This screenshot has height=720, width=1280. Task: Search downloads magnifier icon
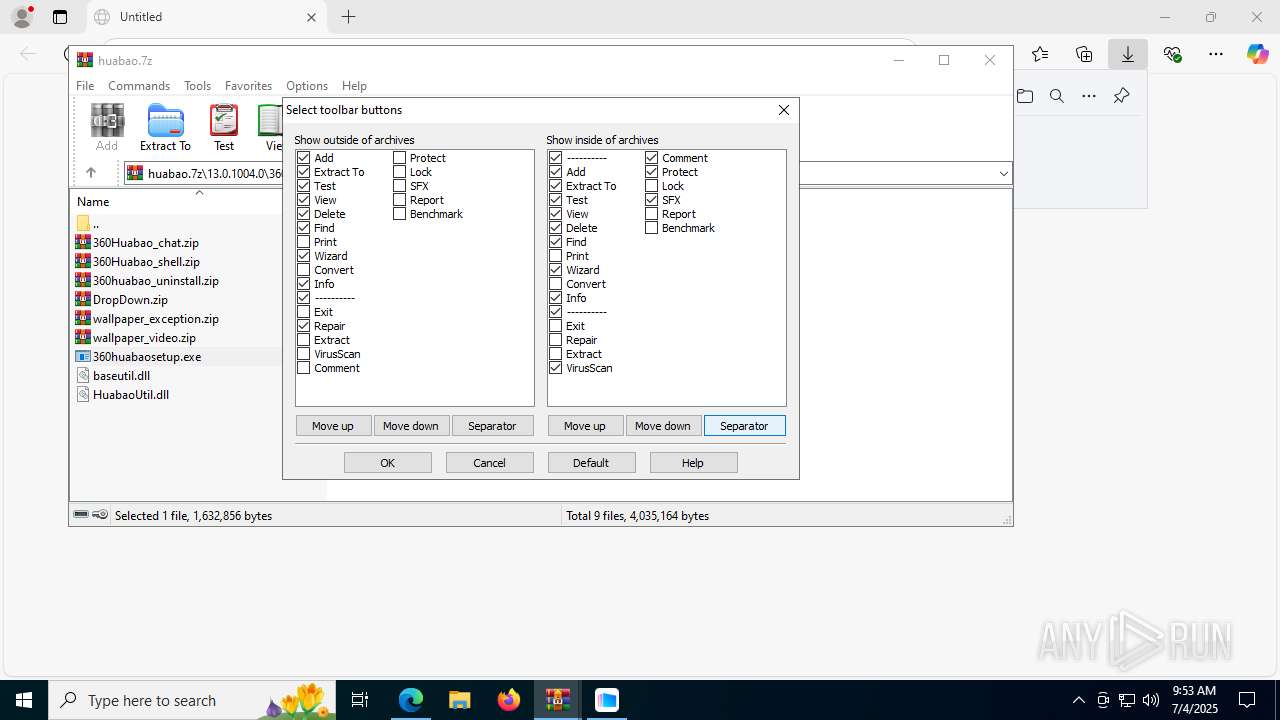pos(1057,96)
